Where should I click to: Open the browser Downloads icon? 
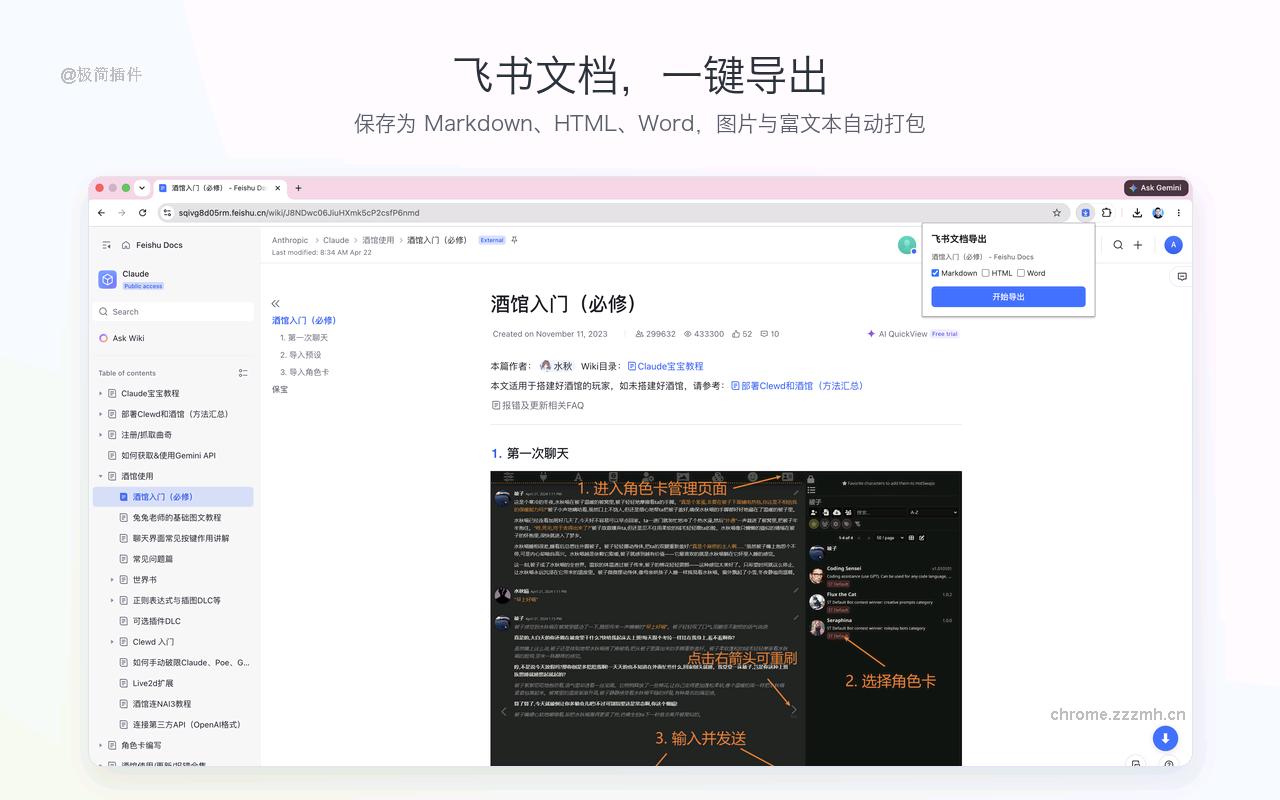1137,213
